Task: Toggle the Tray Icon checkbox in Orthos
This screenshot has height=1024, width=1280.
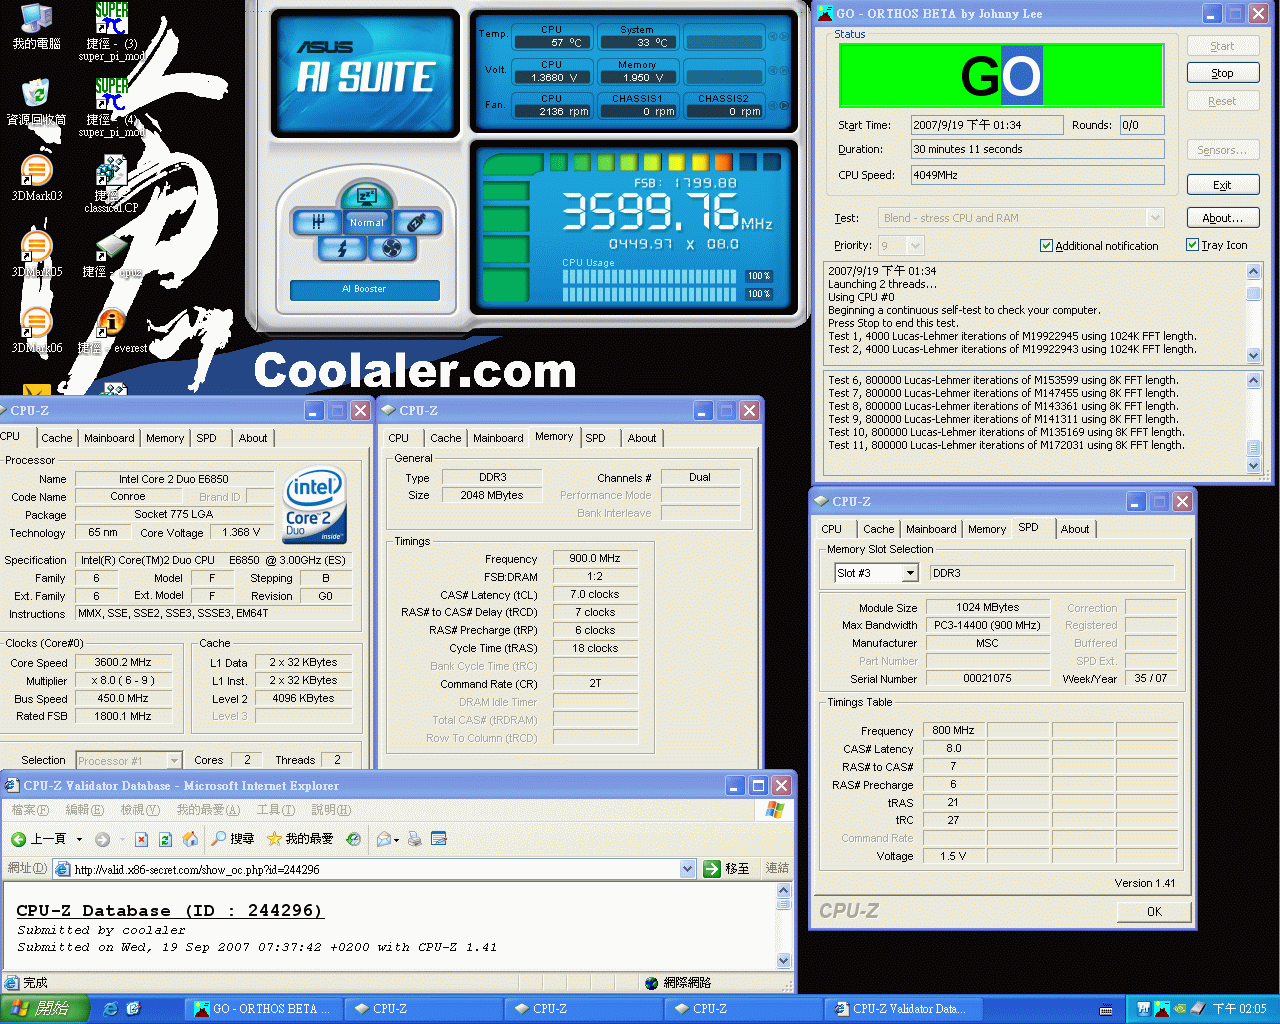Action: click(1192, 244)
